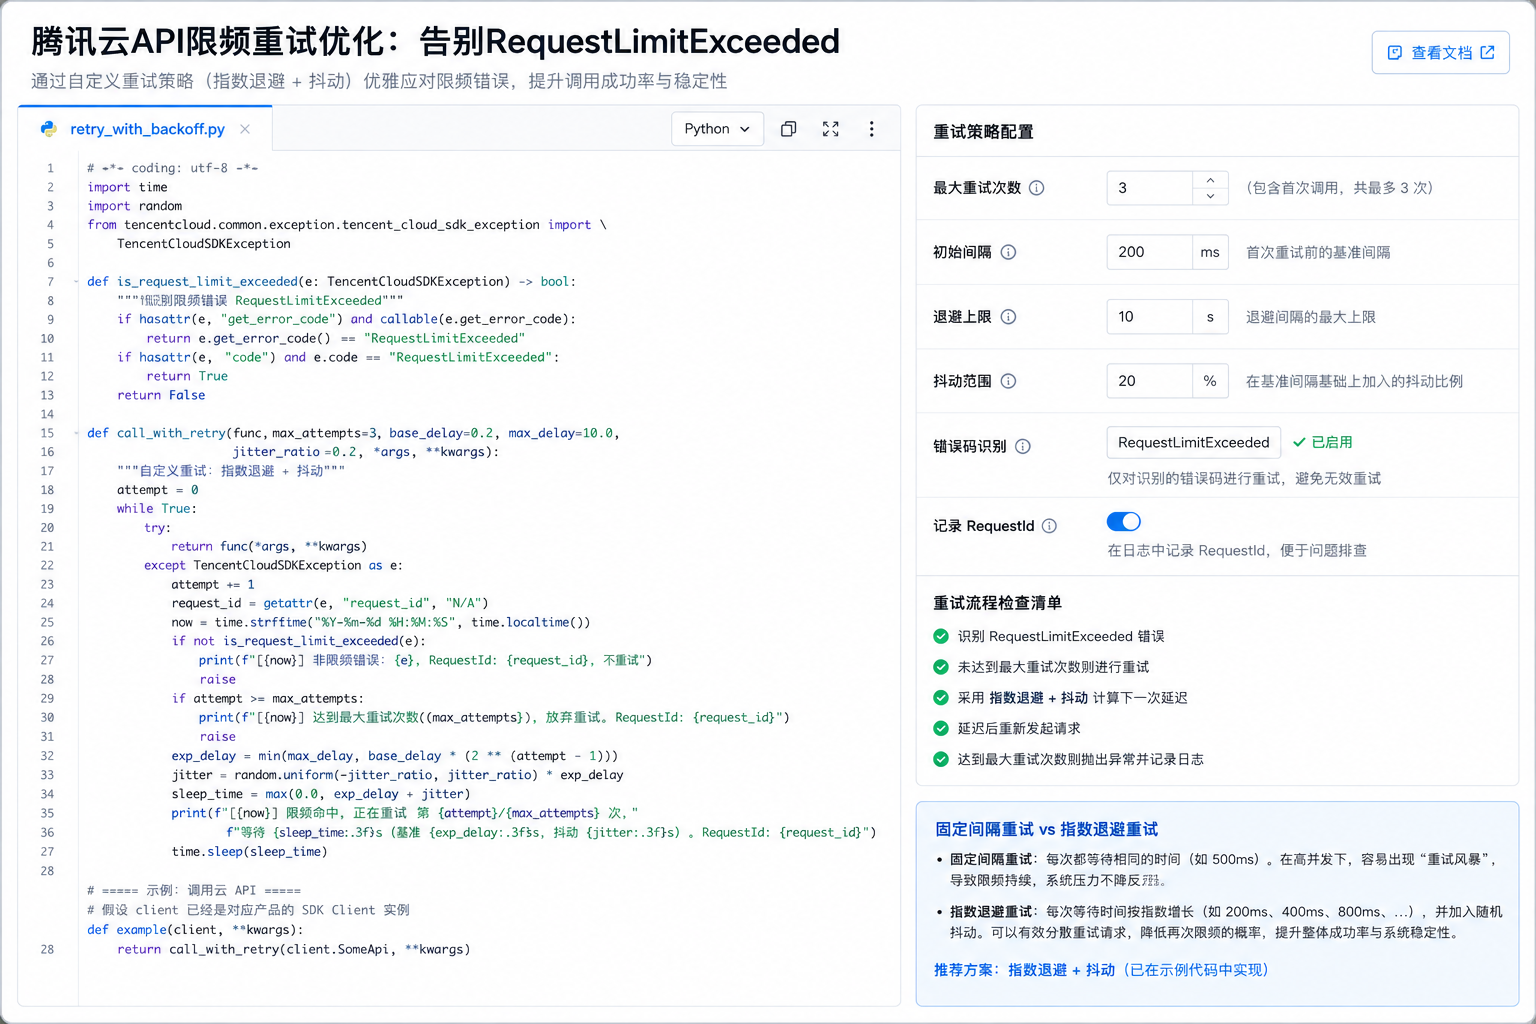This screenshot has width=1536, height=1024.
Task: Click the 固定间隔重试 bullet paragraph
Action: click(1222, 870)
